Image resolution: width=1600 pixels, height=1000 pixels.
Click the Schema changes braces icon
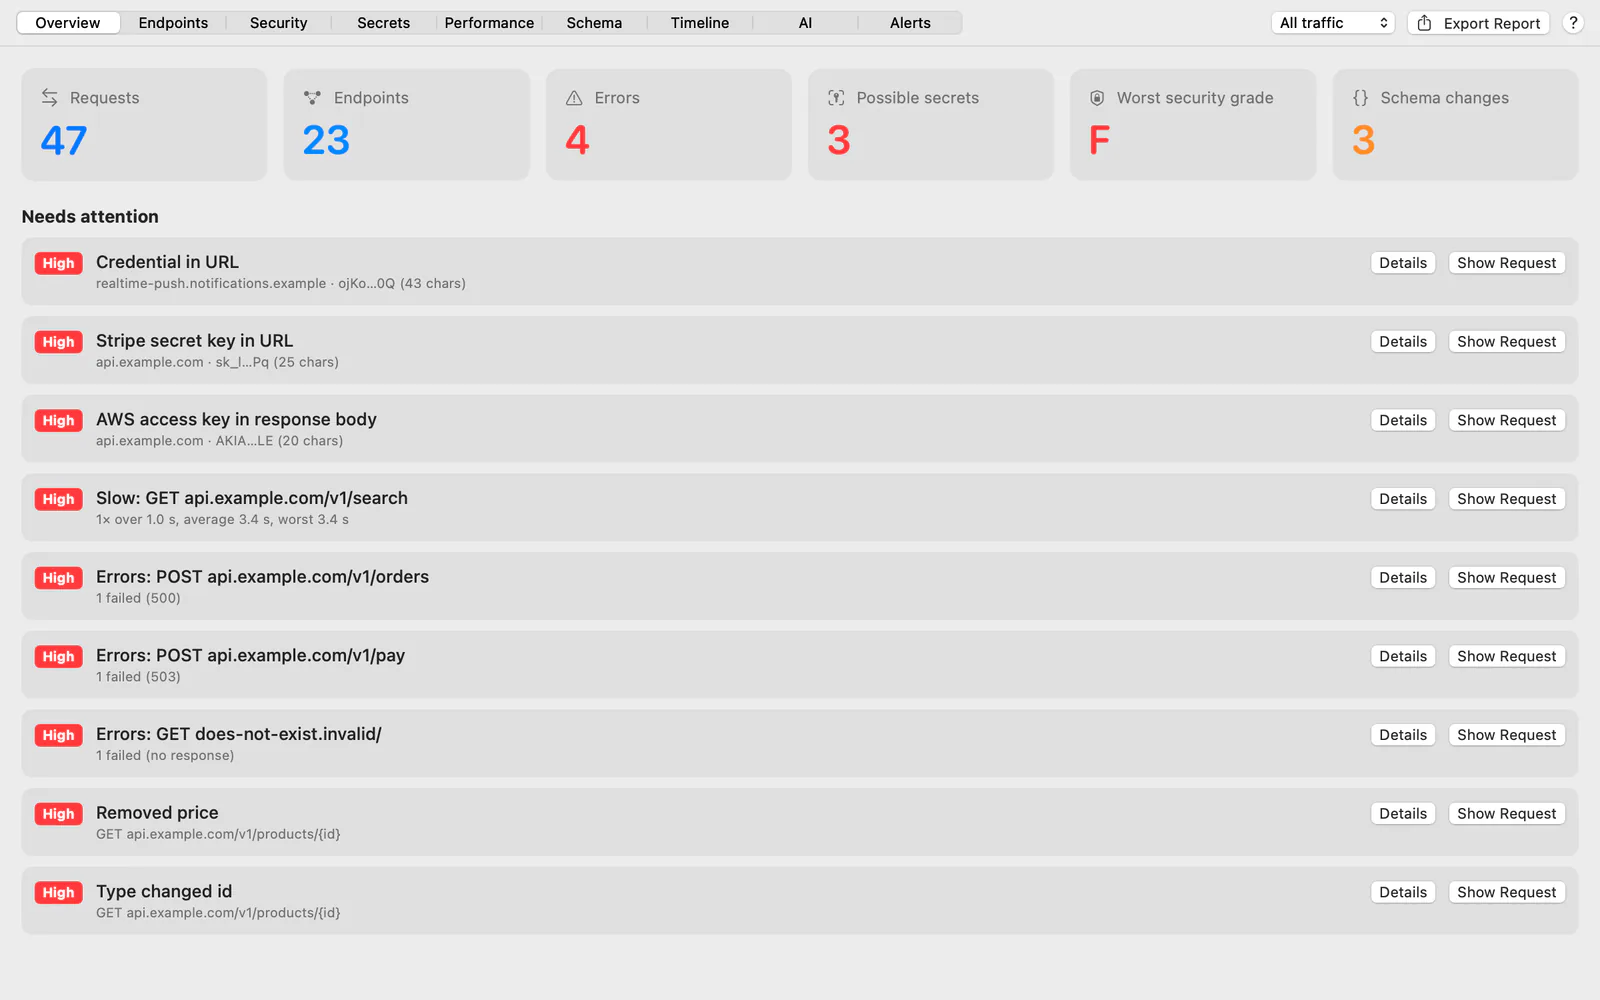point(1360,98)
